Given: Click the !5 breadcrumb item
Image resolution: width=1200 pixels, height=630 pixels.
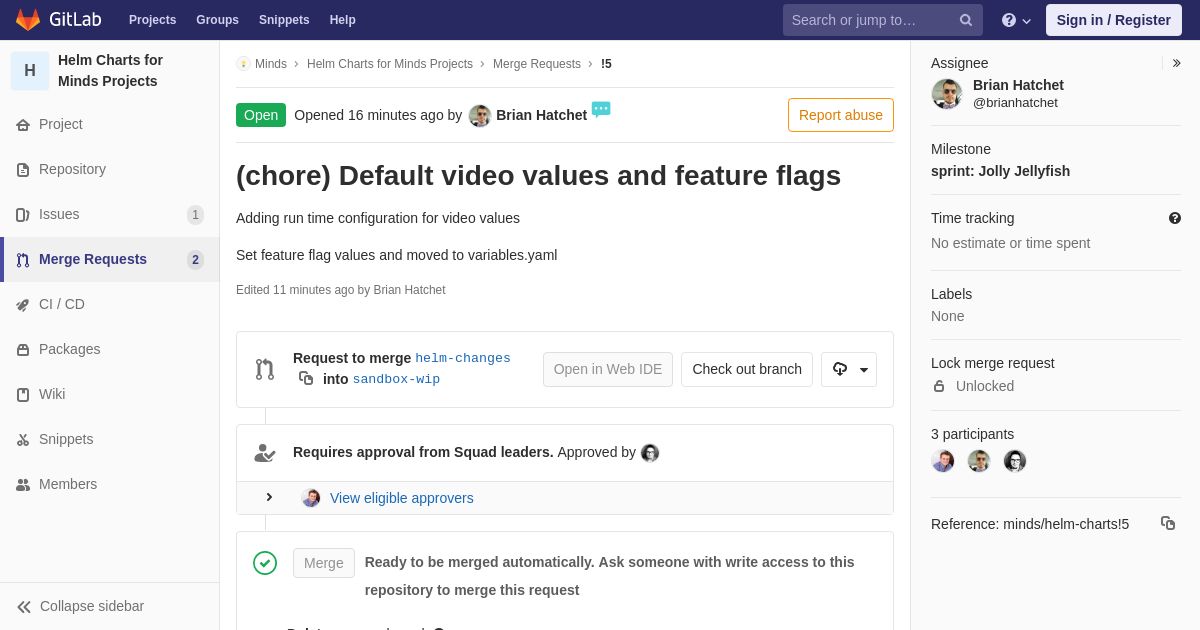Looking at the screenshot, I should [x=606, y=64].
